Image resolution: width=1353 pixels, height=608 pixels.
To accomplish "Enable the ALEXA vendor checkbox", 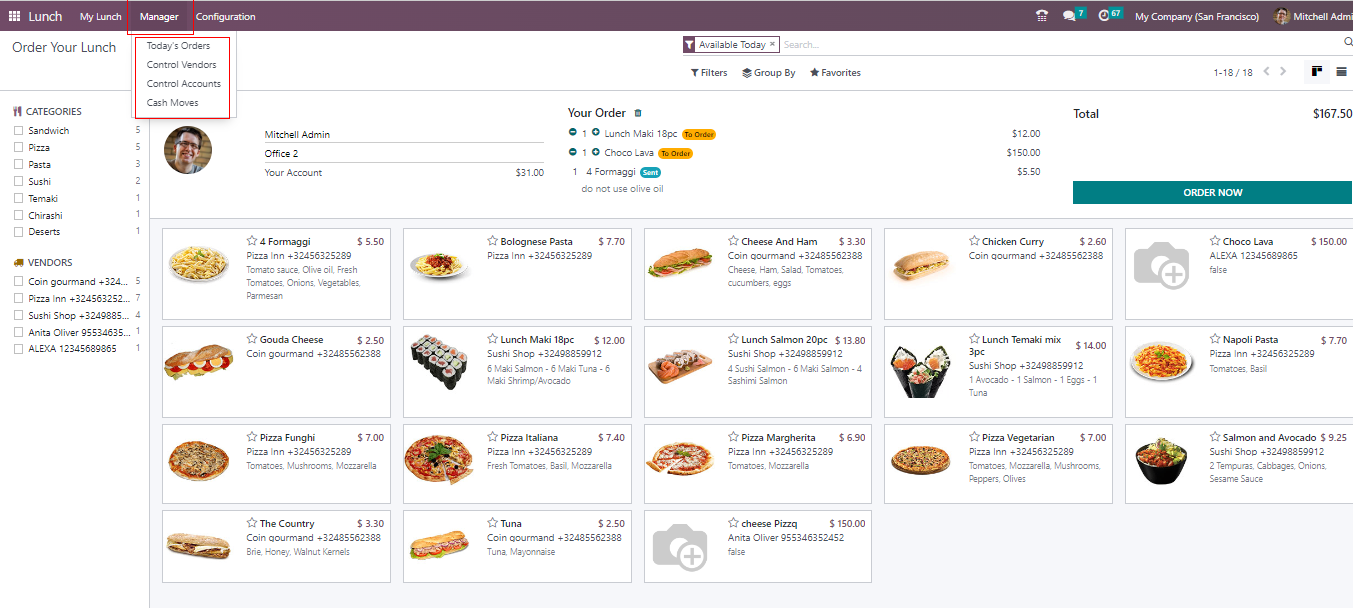I will pyautogui.click(x=18, y=349).
